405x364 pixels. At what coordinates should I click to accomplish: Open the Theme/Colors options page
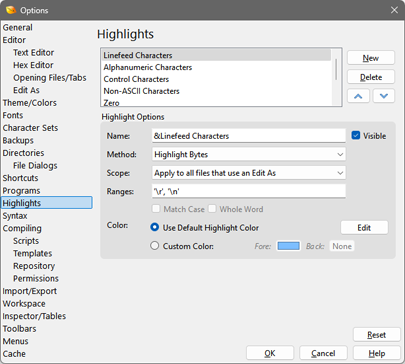(x=30, y=103)
